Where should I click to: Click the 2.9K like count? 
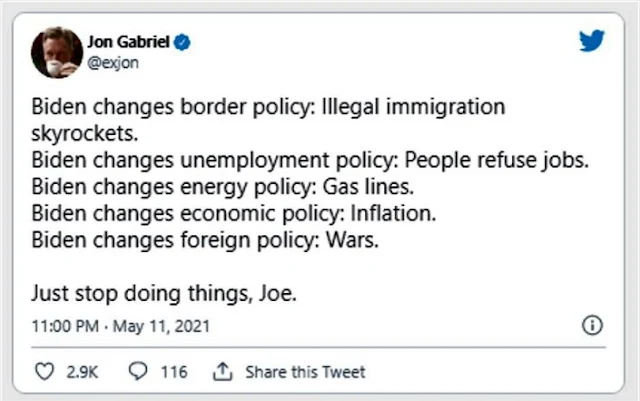[x=82, y=372]
